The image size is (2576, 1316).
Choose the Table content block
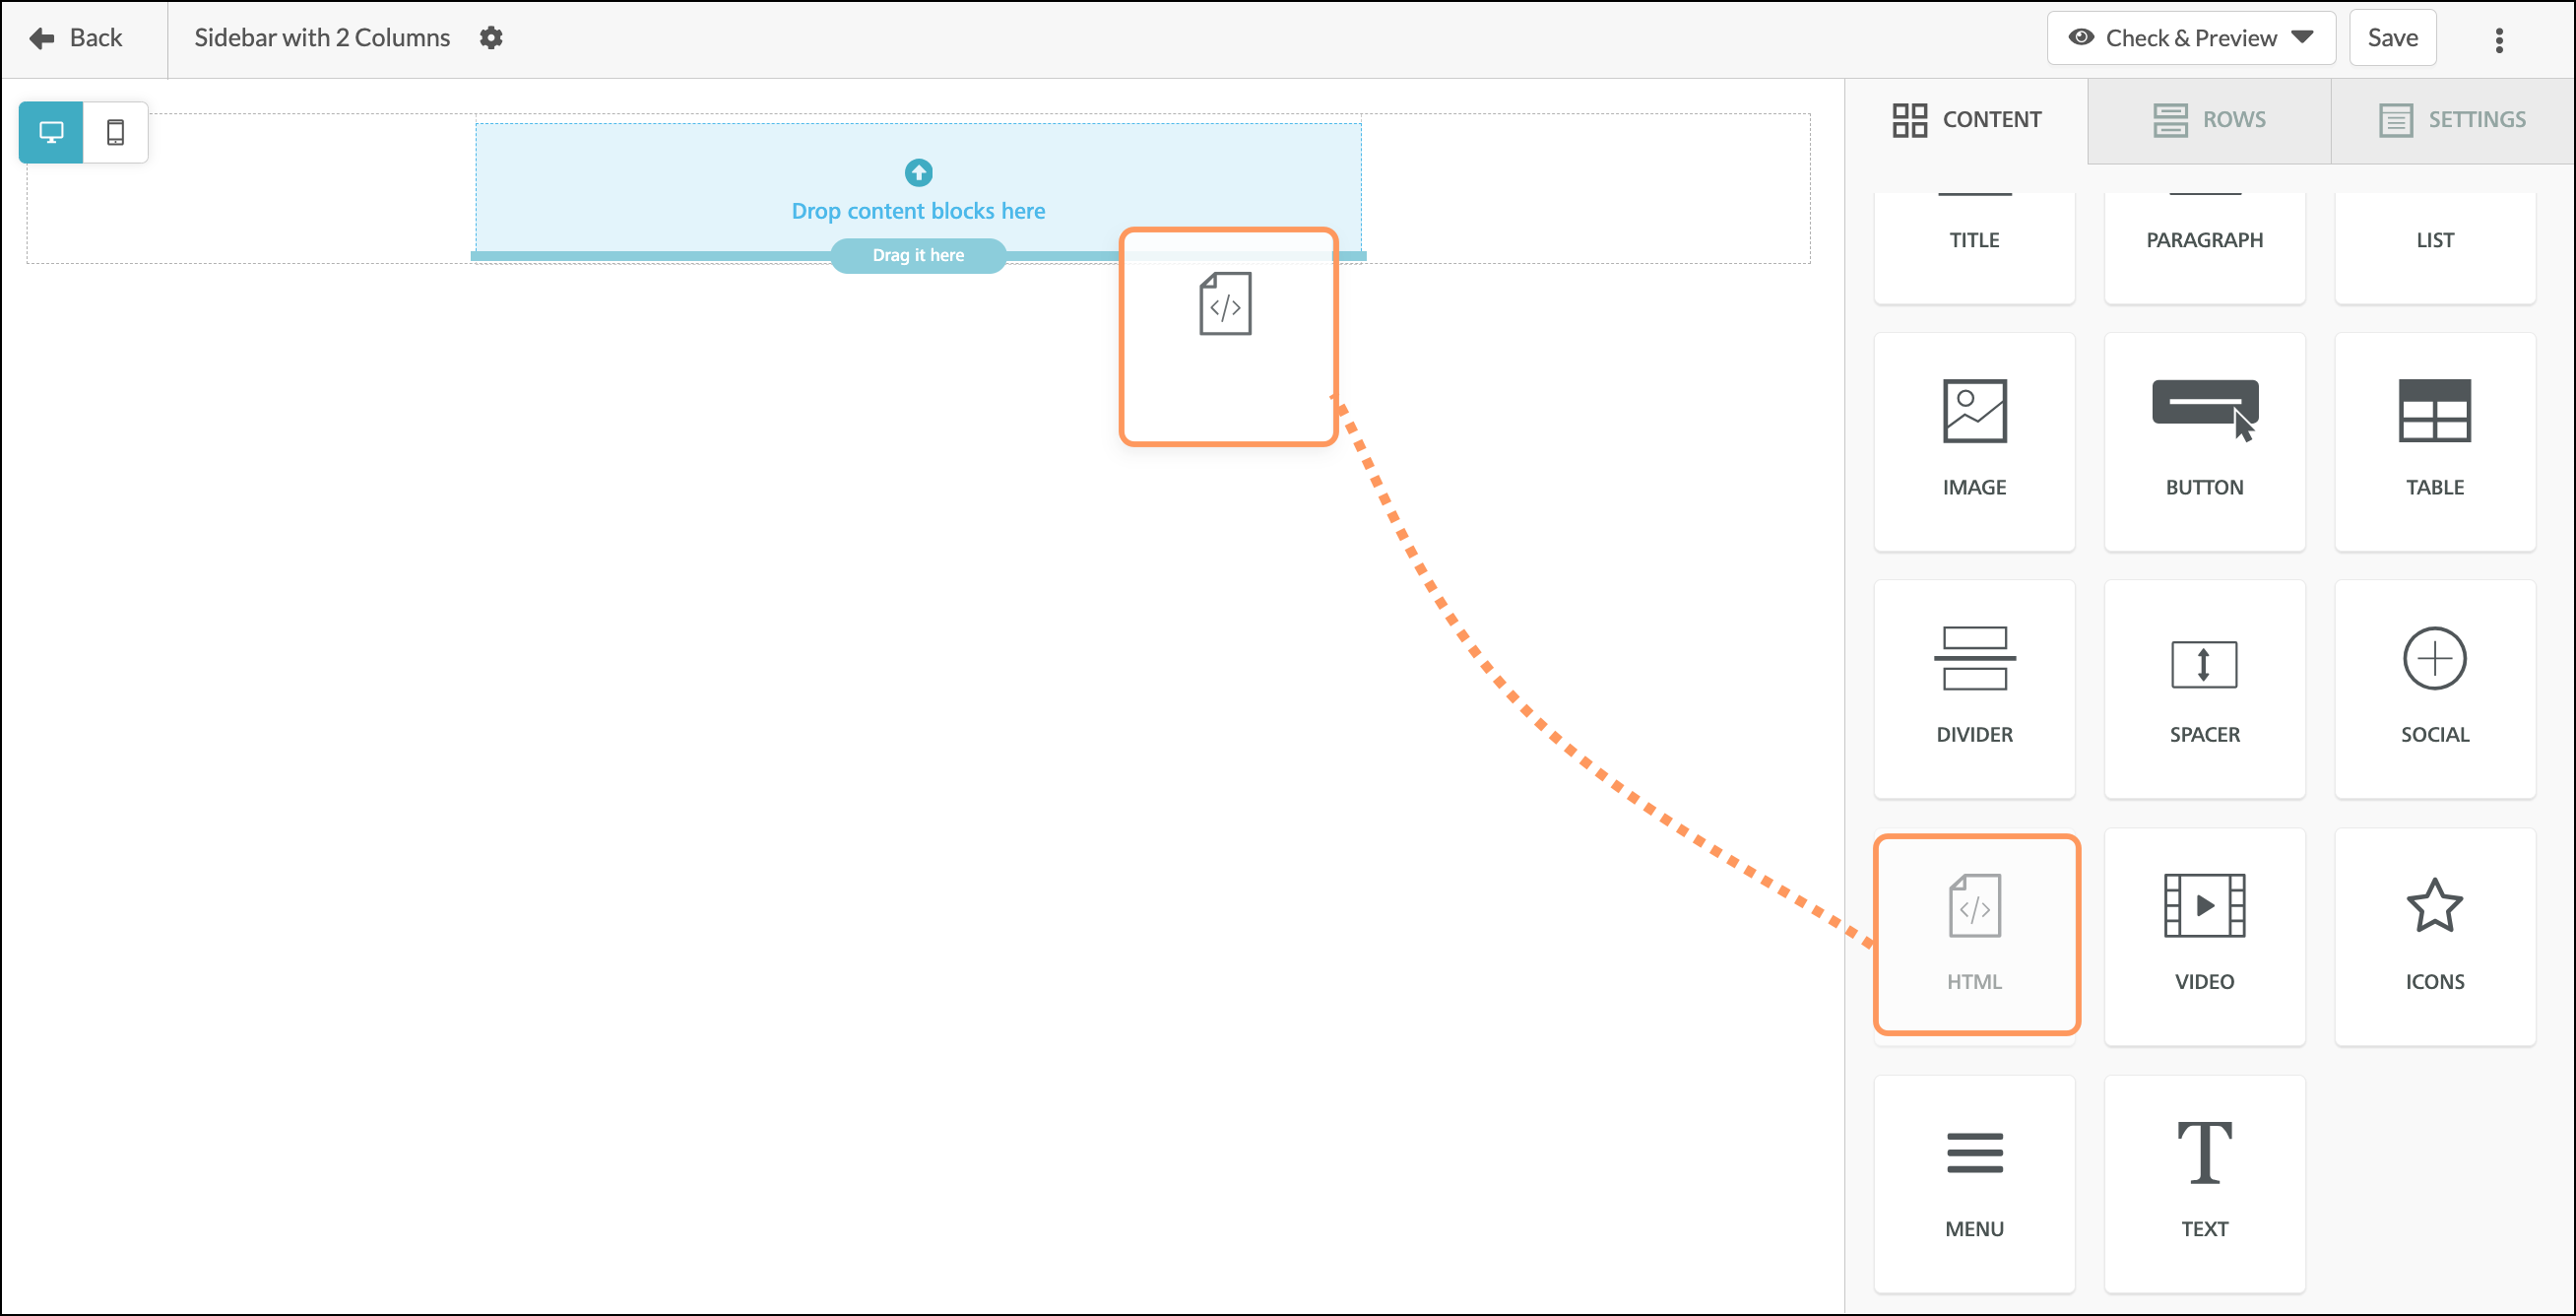click(2434, 441)
